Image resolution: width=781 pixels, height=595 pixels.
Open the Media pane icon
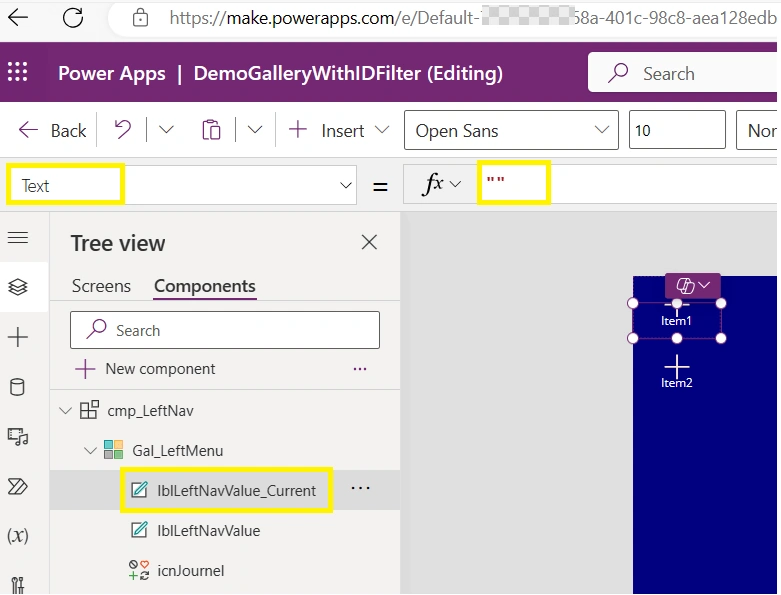[18, 437]
